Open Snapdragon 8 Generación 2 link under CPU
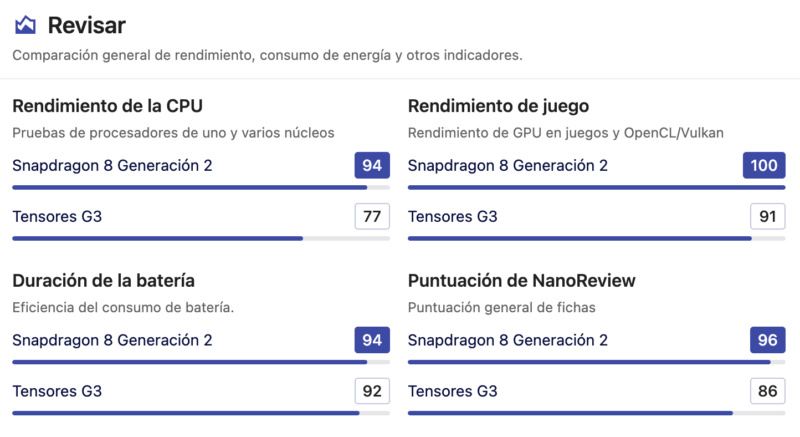800x437 pixels. coord(112,166)
